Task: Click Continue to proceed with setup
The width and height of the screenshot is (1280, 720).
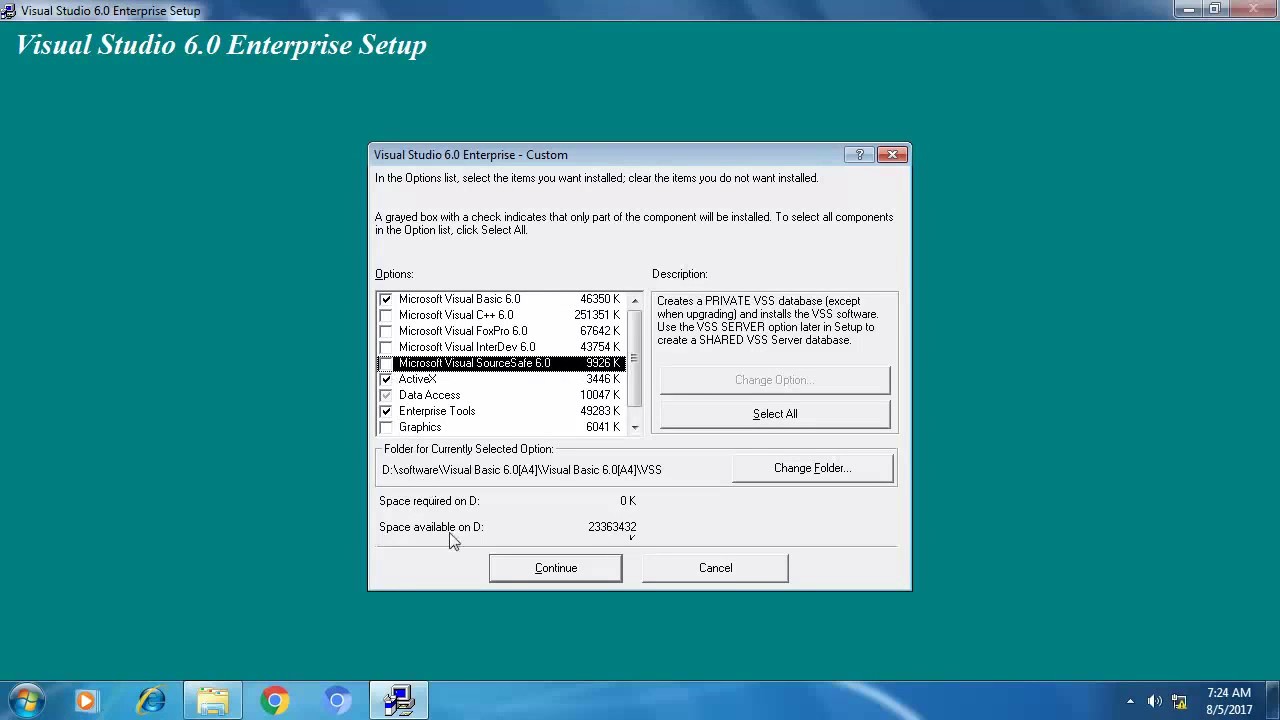Action: 555,568
